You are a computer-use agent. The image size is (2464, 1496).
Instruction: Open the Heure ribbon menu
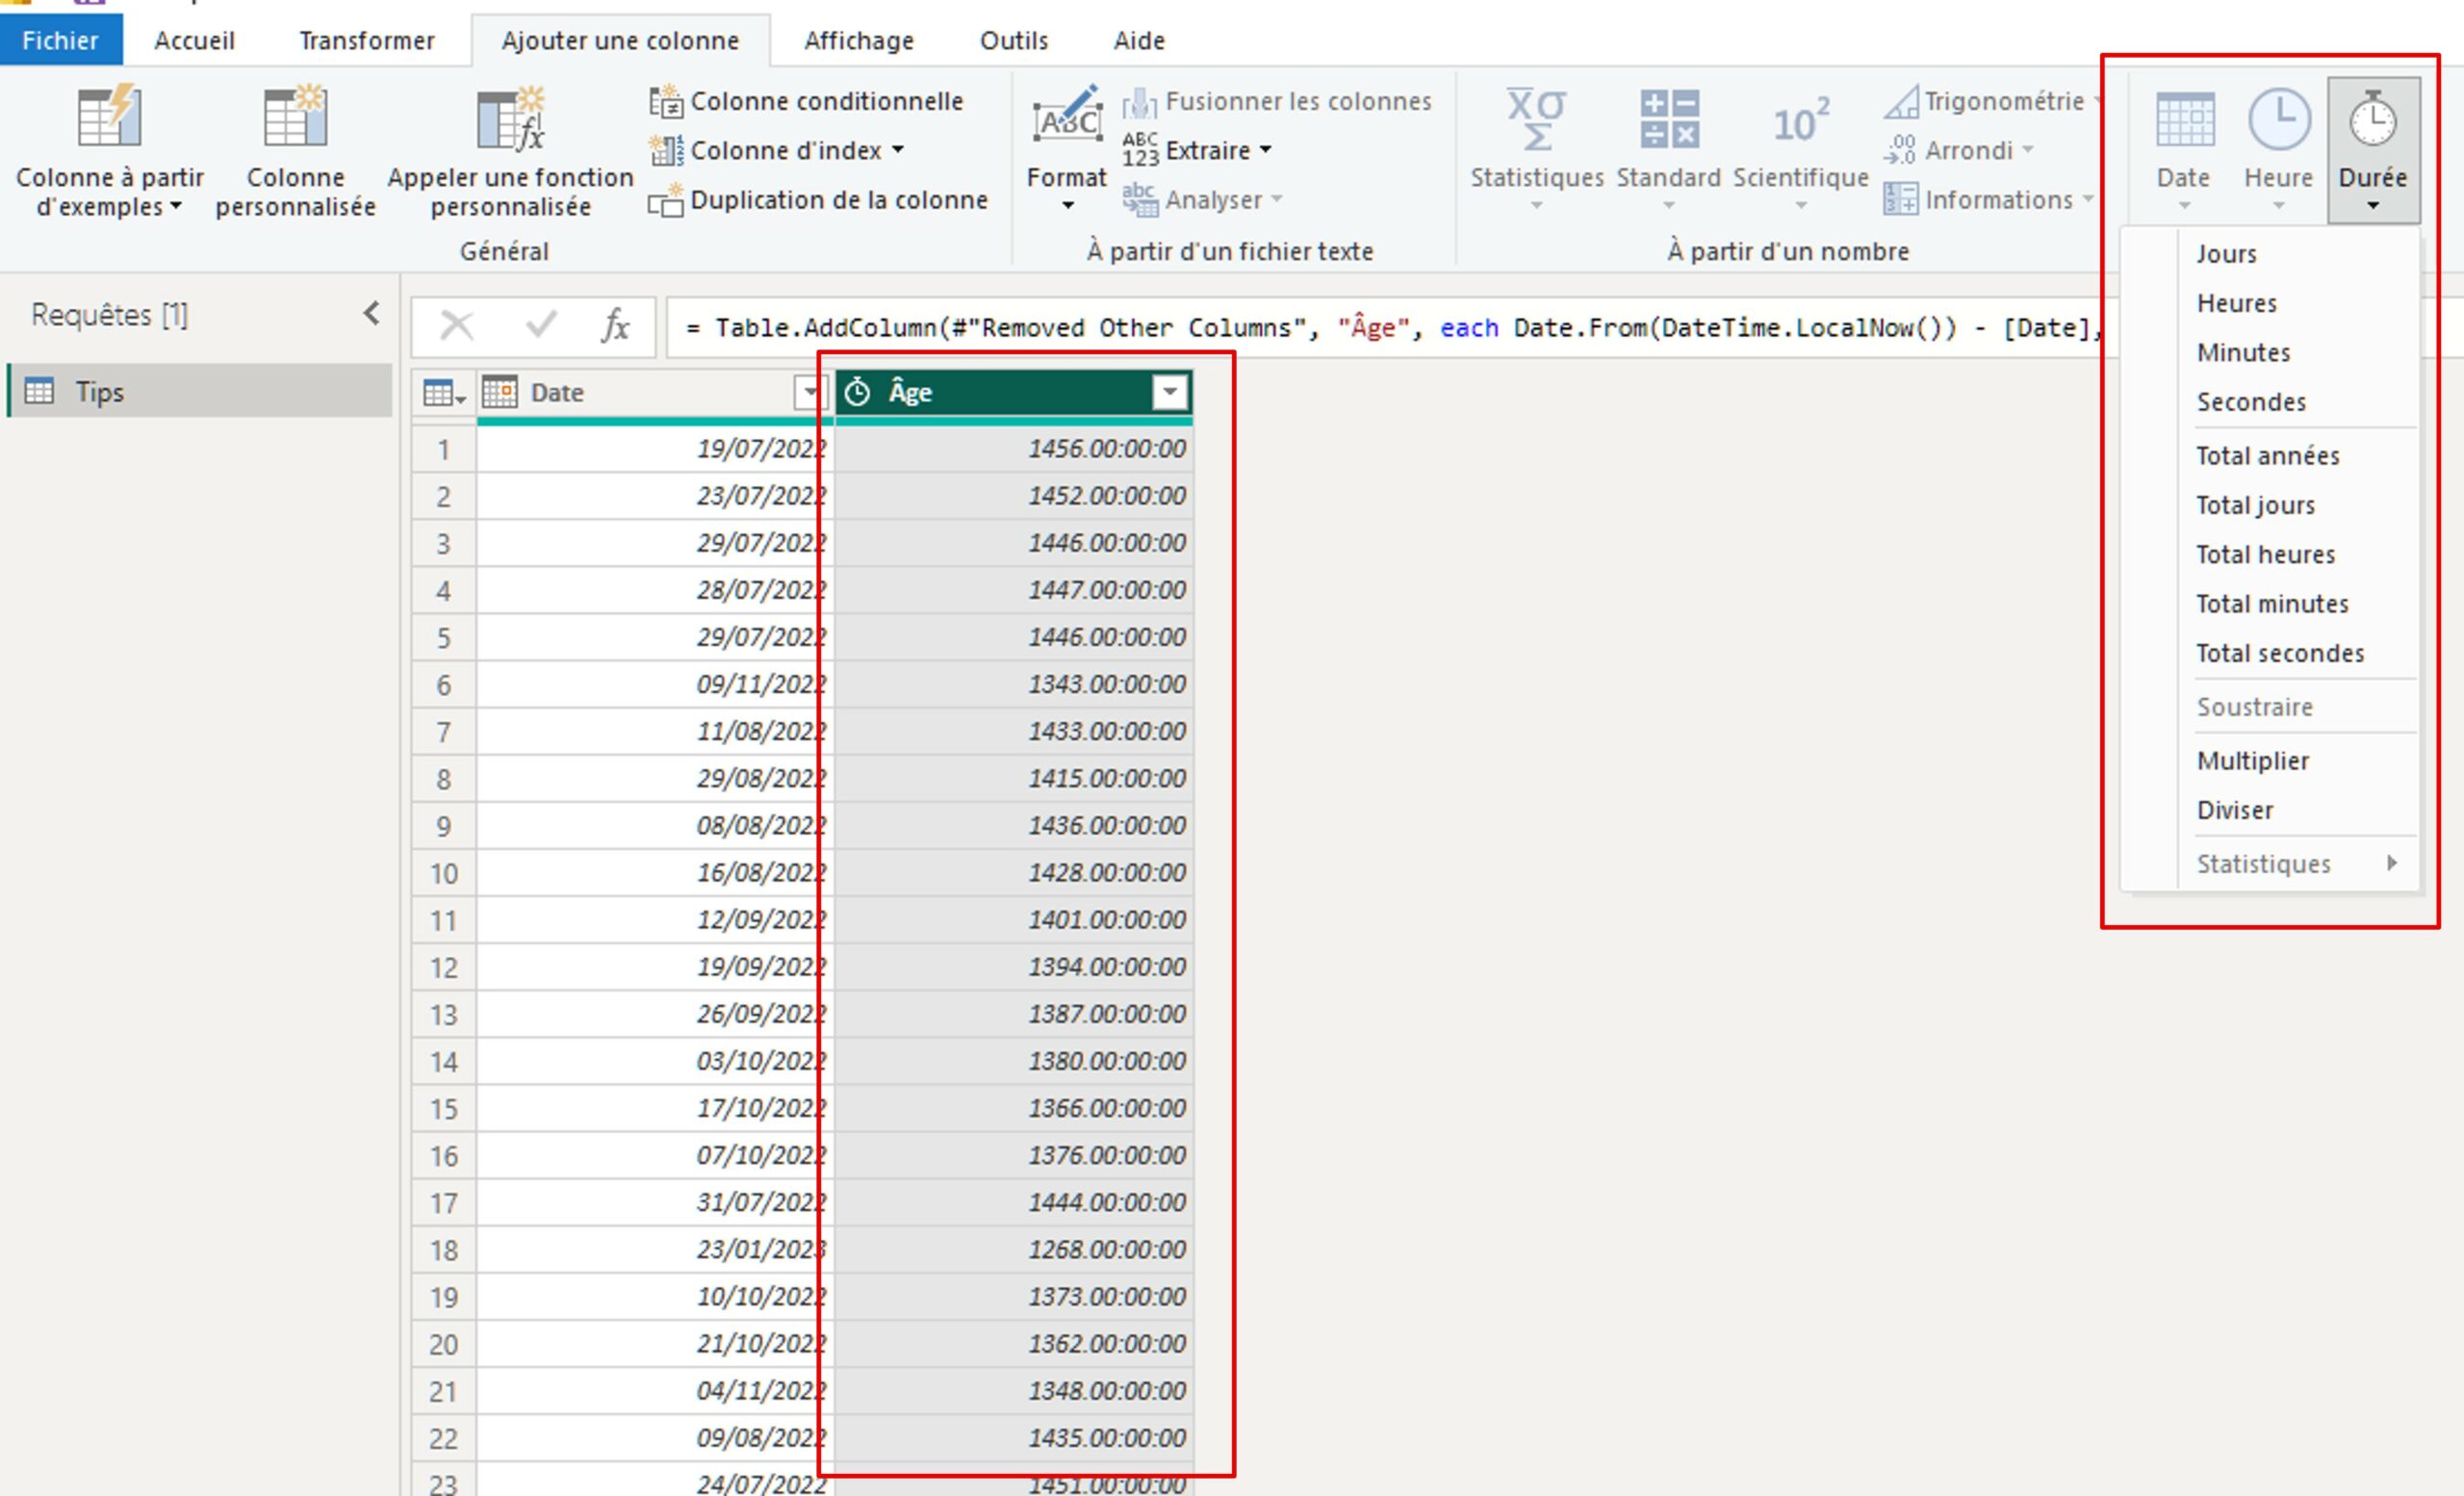pyautogui.click(x=2279, y=150)
